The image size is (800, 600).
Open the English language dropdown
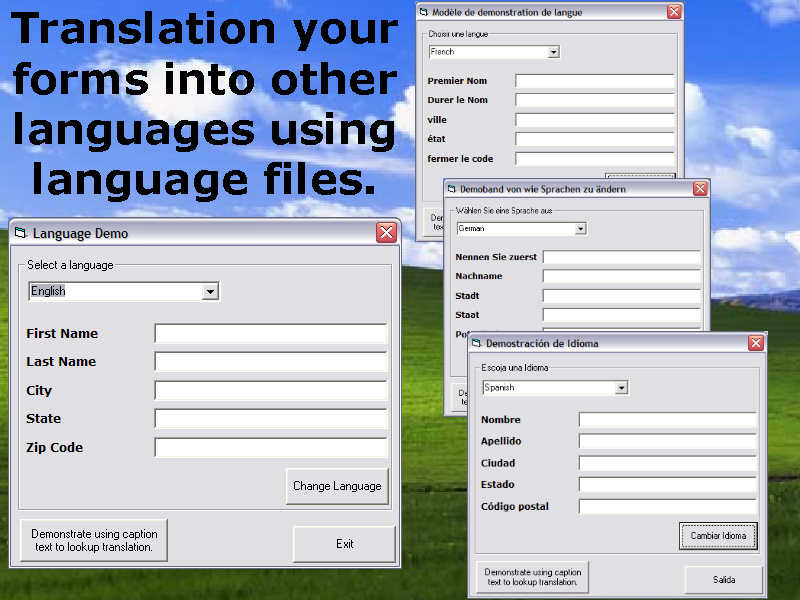pyautogui.click(x=210, y=291)
